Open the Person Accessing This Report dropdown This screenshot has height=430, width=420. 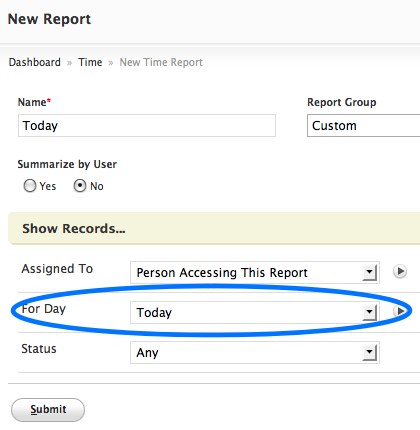point(255,273)
